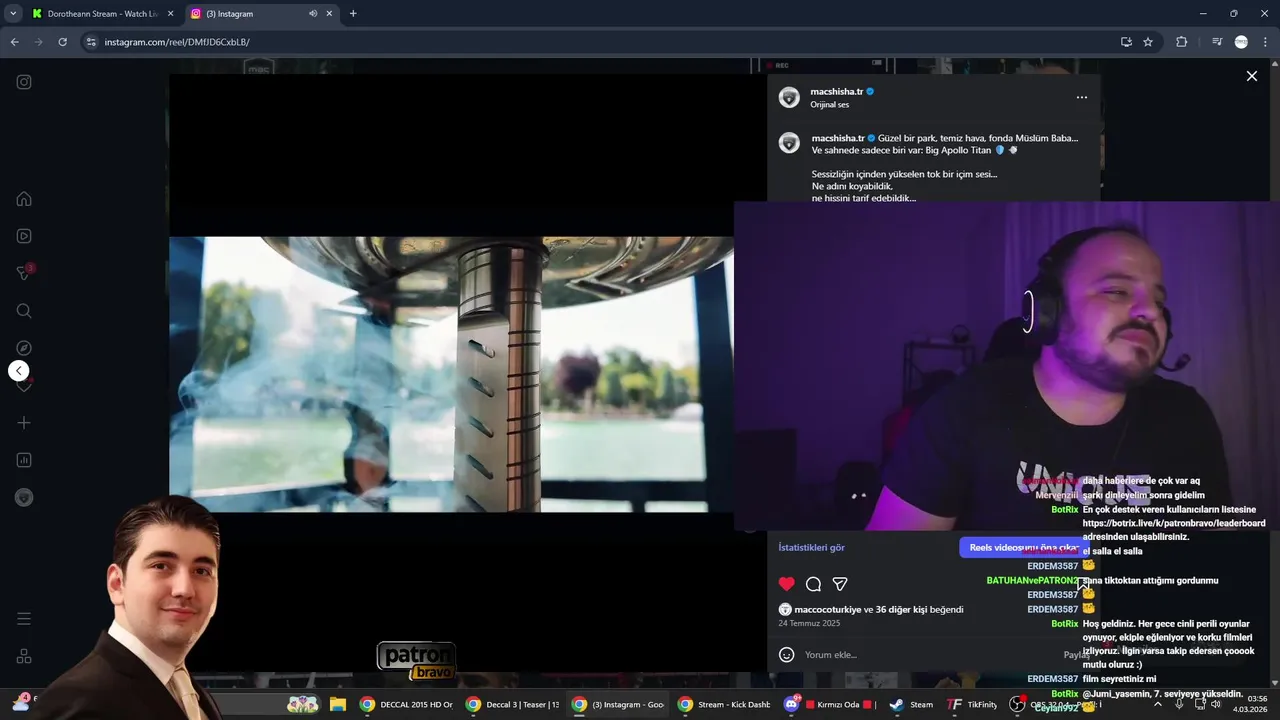Open the Chrome profile avatar
Screen dimensions: 1280x720
(x=1241, y=42)
